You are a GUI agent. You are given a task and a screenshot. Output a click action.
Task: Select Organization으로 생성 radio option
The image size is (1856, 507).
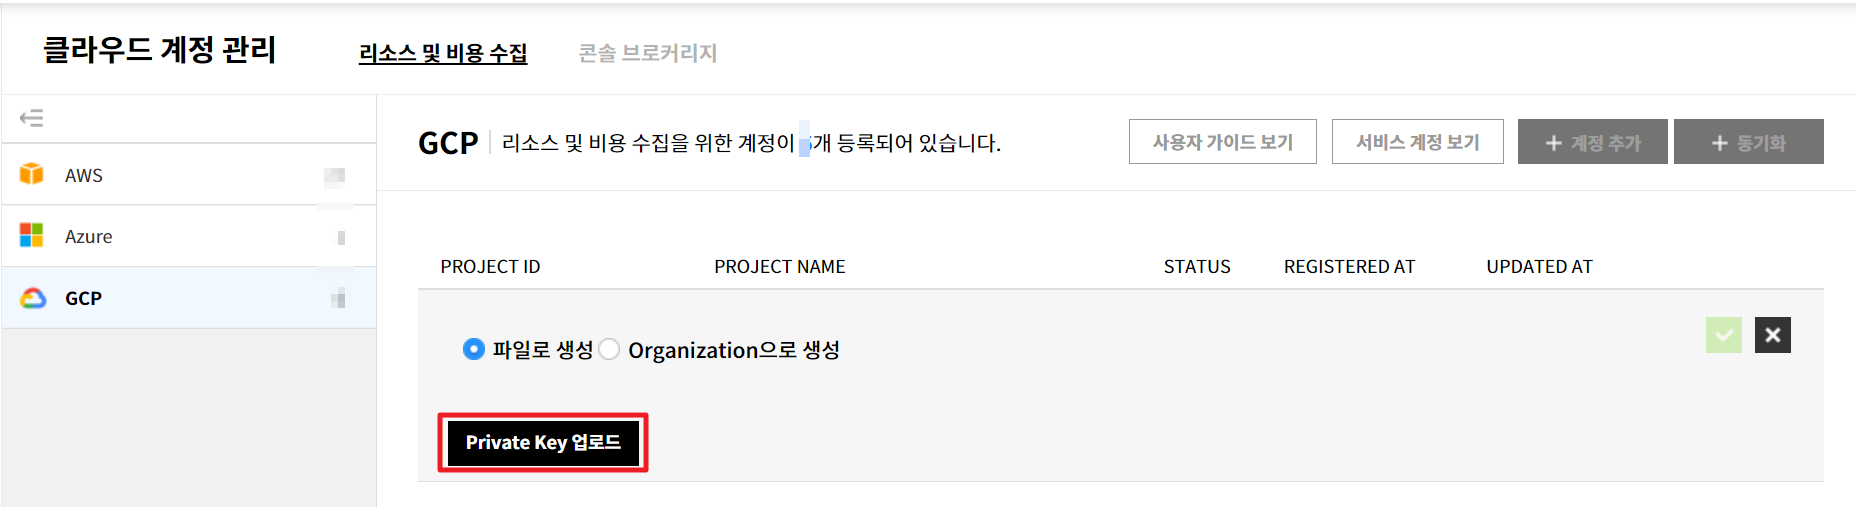[609, 349]
